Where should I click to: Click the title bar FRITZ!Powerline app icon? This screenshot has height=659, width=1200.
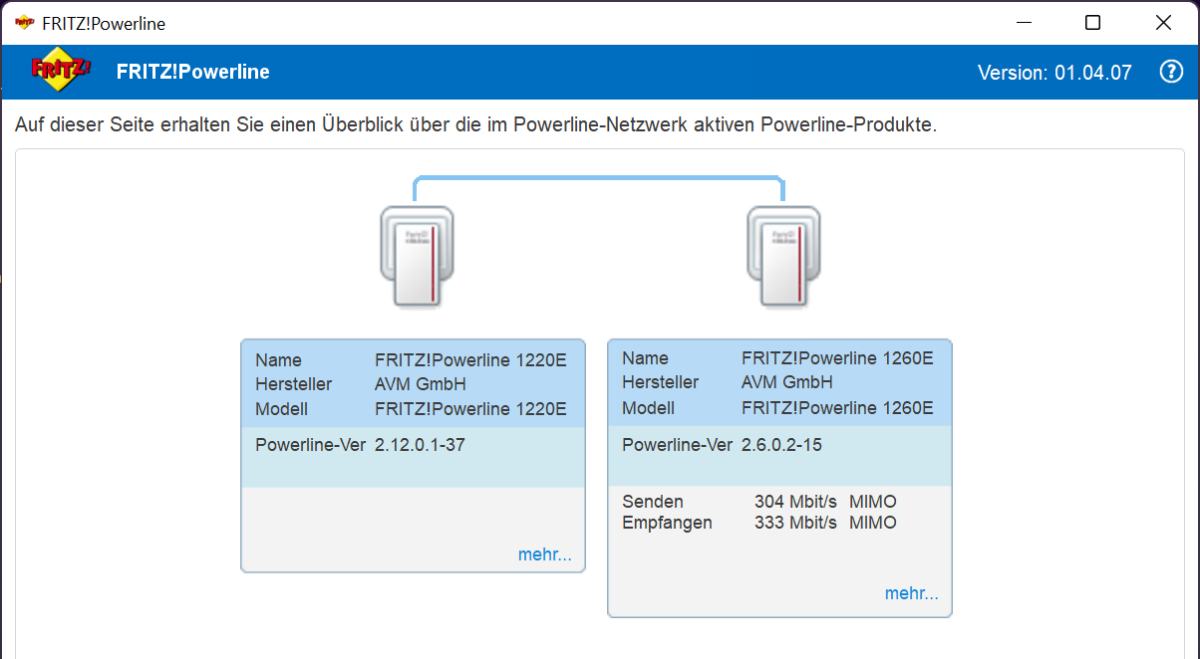pyautogui.click(x=24, y=23)
